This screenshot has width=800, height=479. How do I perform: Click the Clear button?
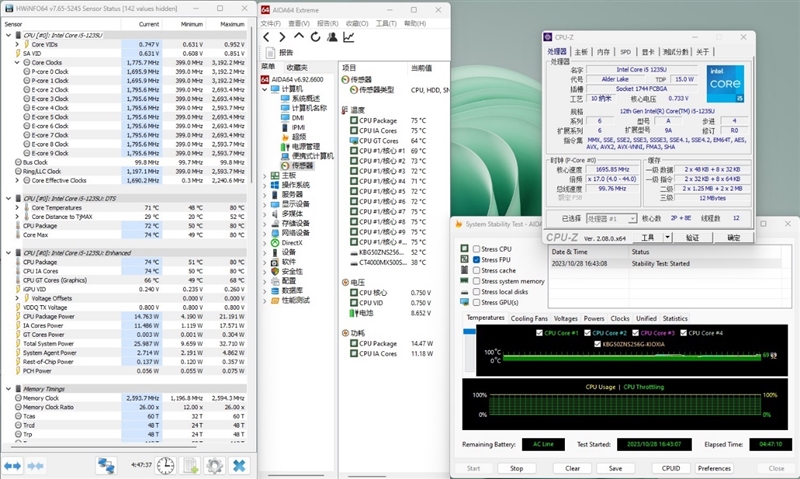572,468
